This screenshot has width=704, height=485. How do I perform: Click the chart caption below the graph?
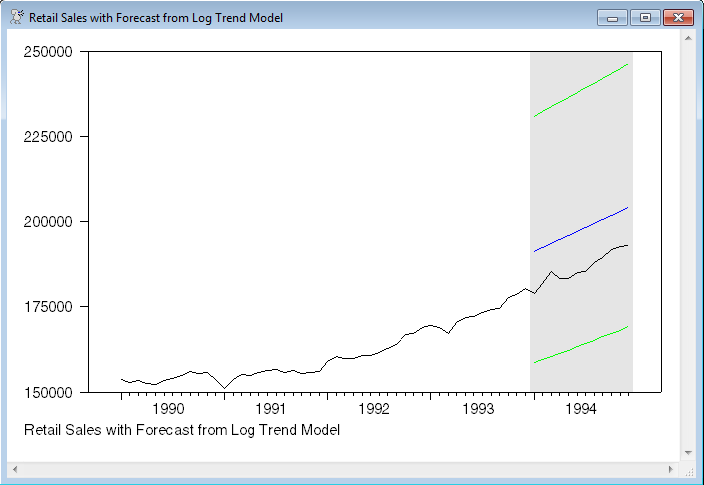[181, 430]
